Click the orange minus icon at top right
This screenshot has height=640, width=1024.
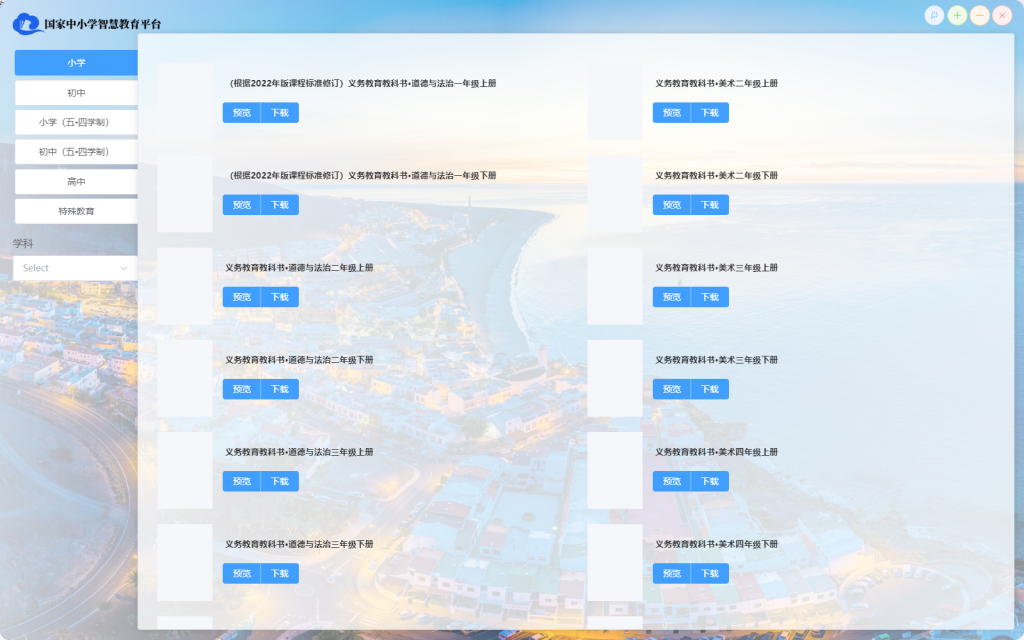tap(980, 15)
